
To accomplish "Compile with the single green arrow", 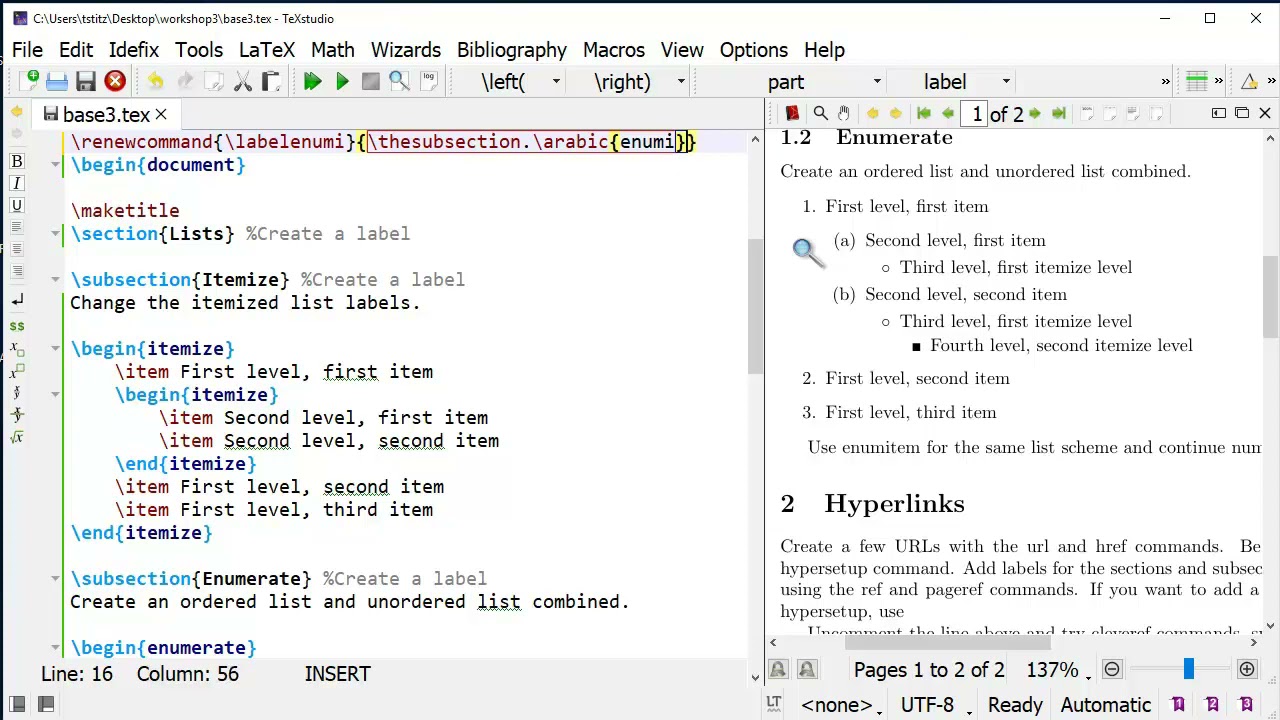I will (342, 82).
